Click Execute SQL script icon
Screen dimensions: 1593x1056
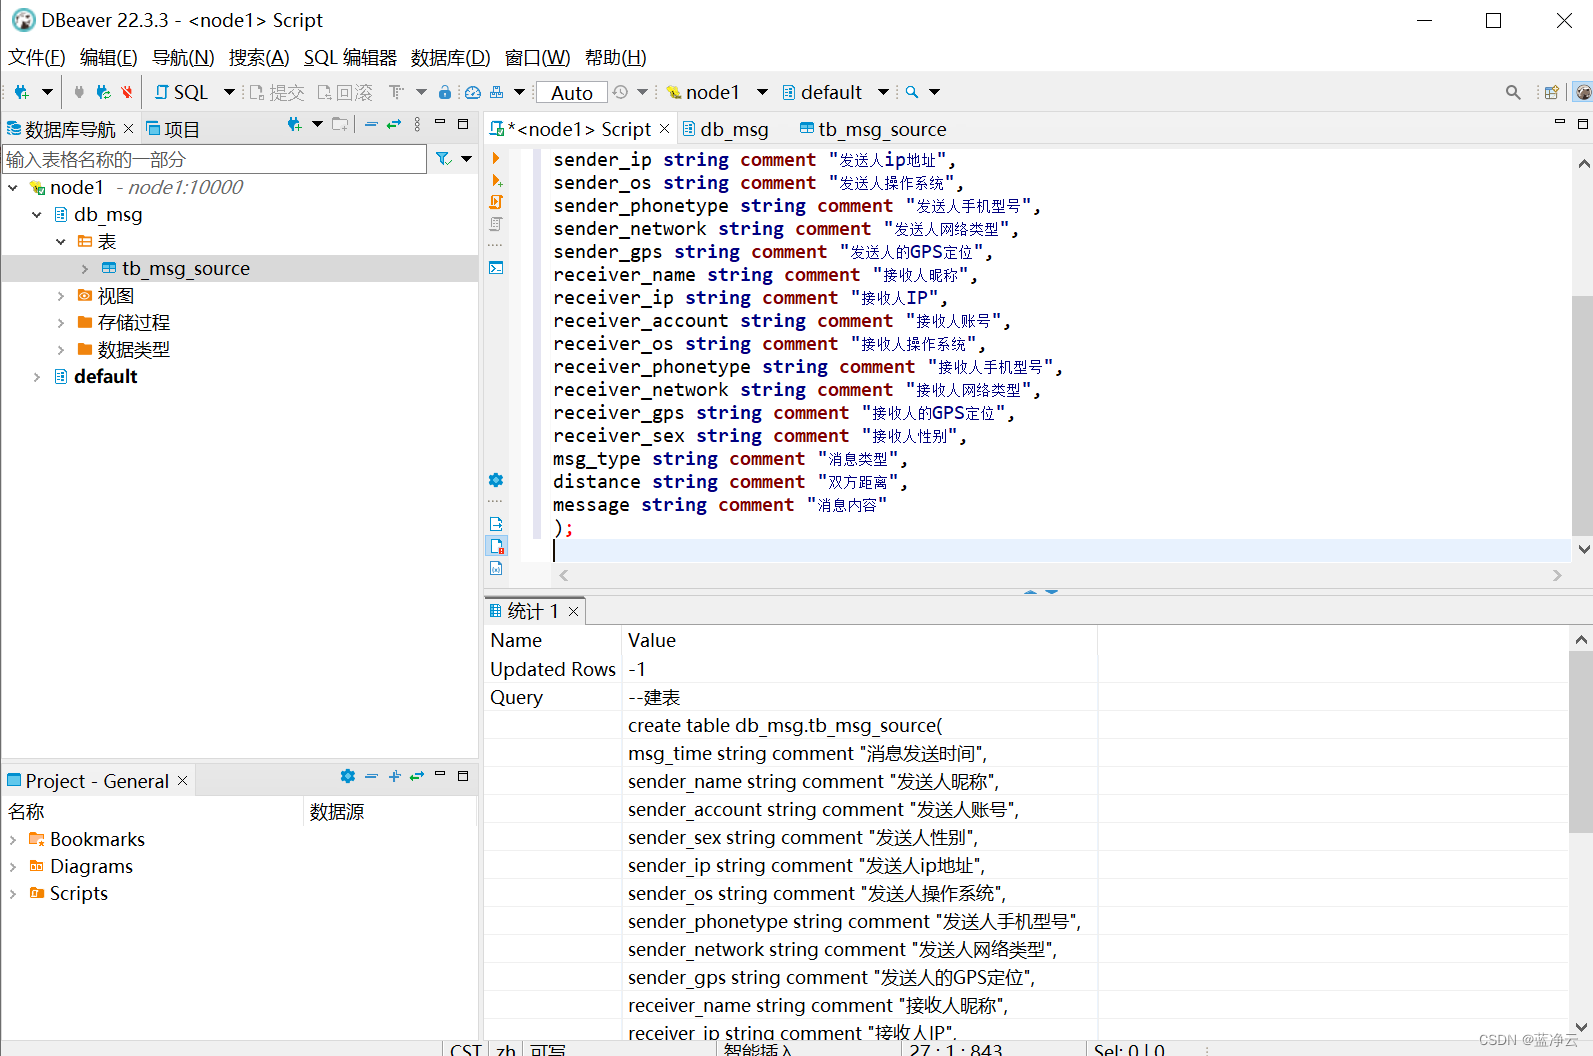coord(496,202)
